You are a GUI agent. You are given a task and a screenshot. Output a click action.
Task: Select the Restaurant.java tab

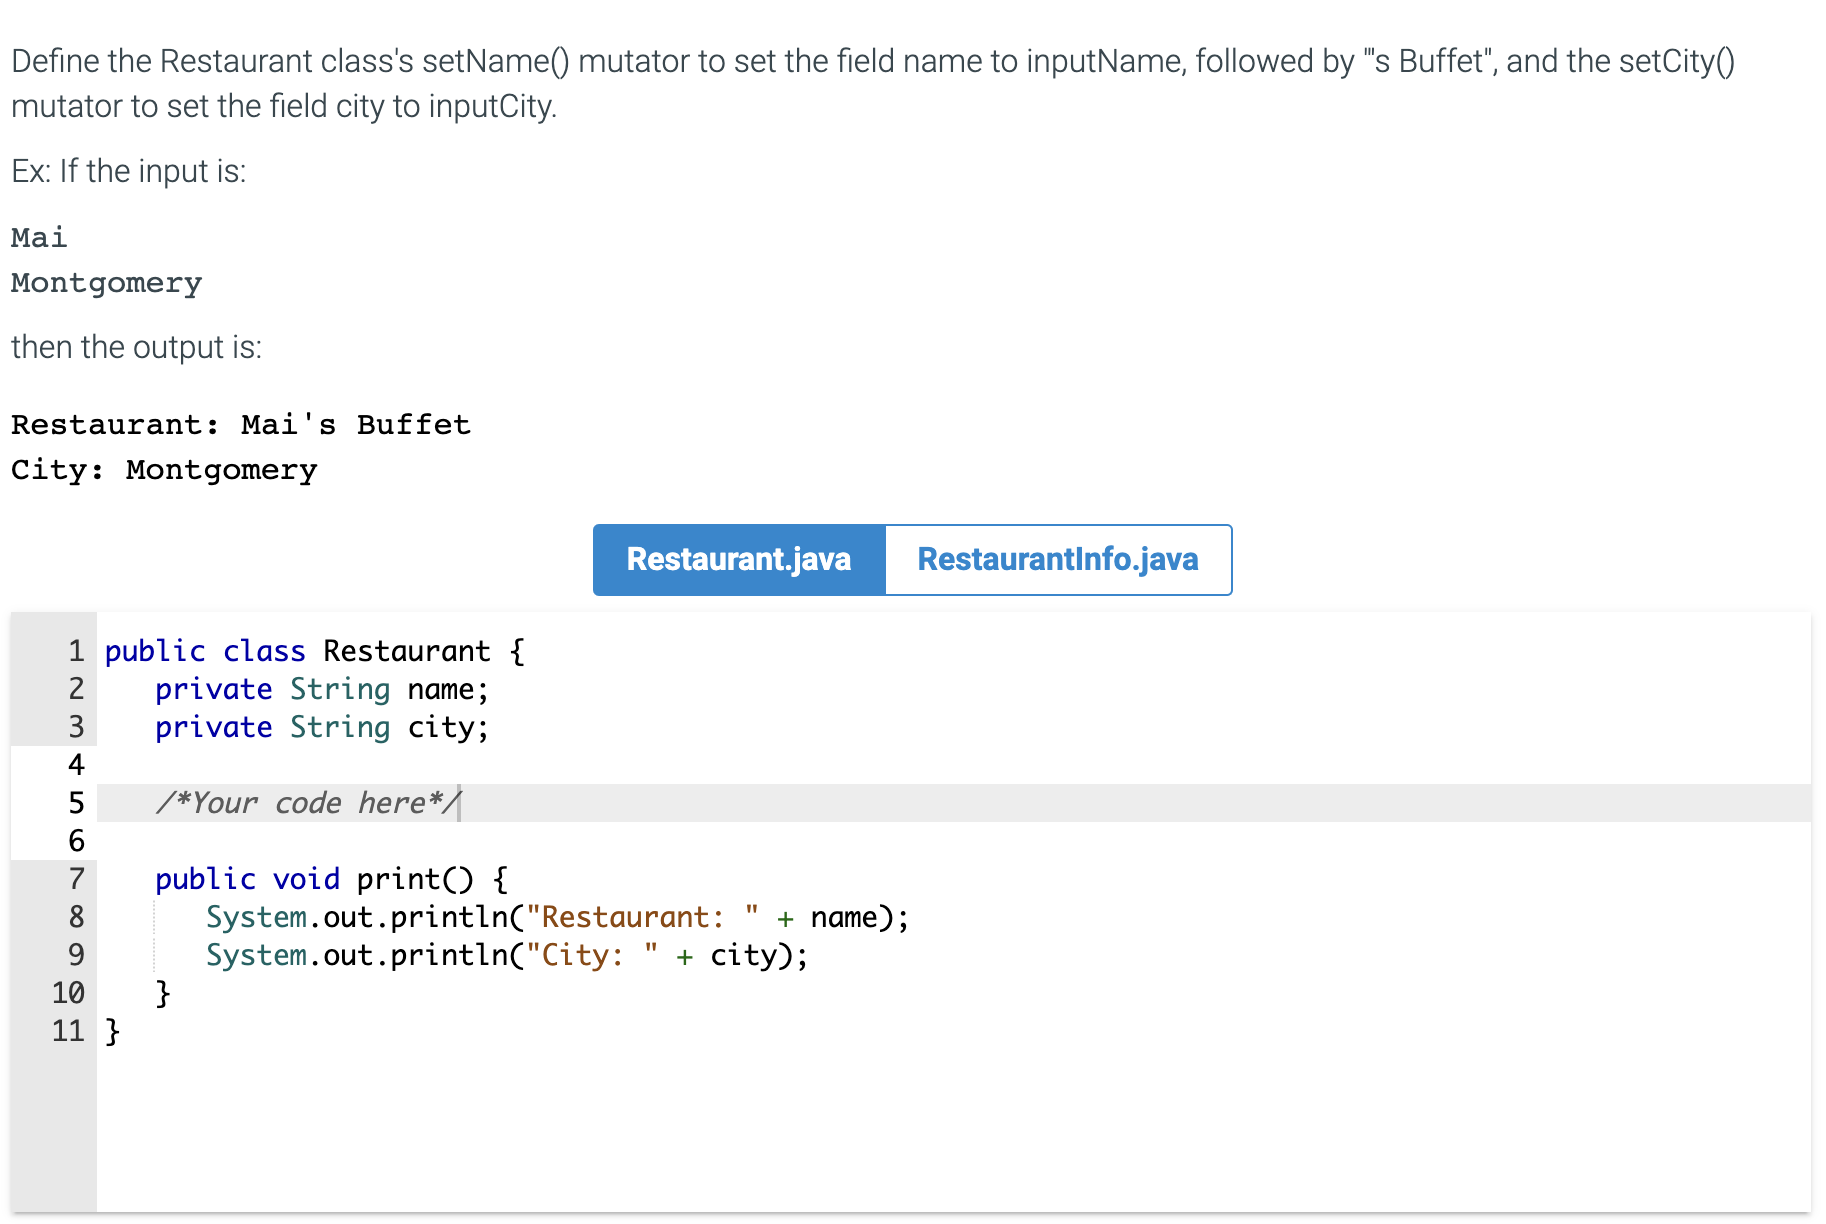tap(738, 560)
